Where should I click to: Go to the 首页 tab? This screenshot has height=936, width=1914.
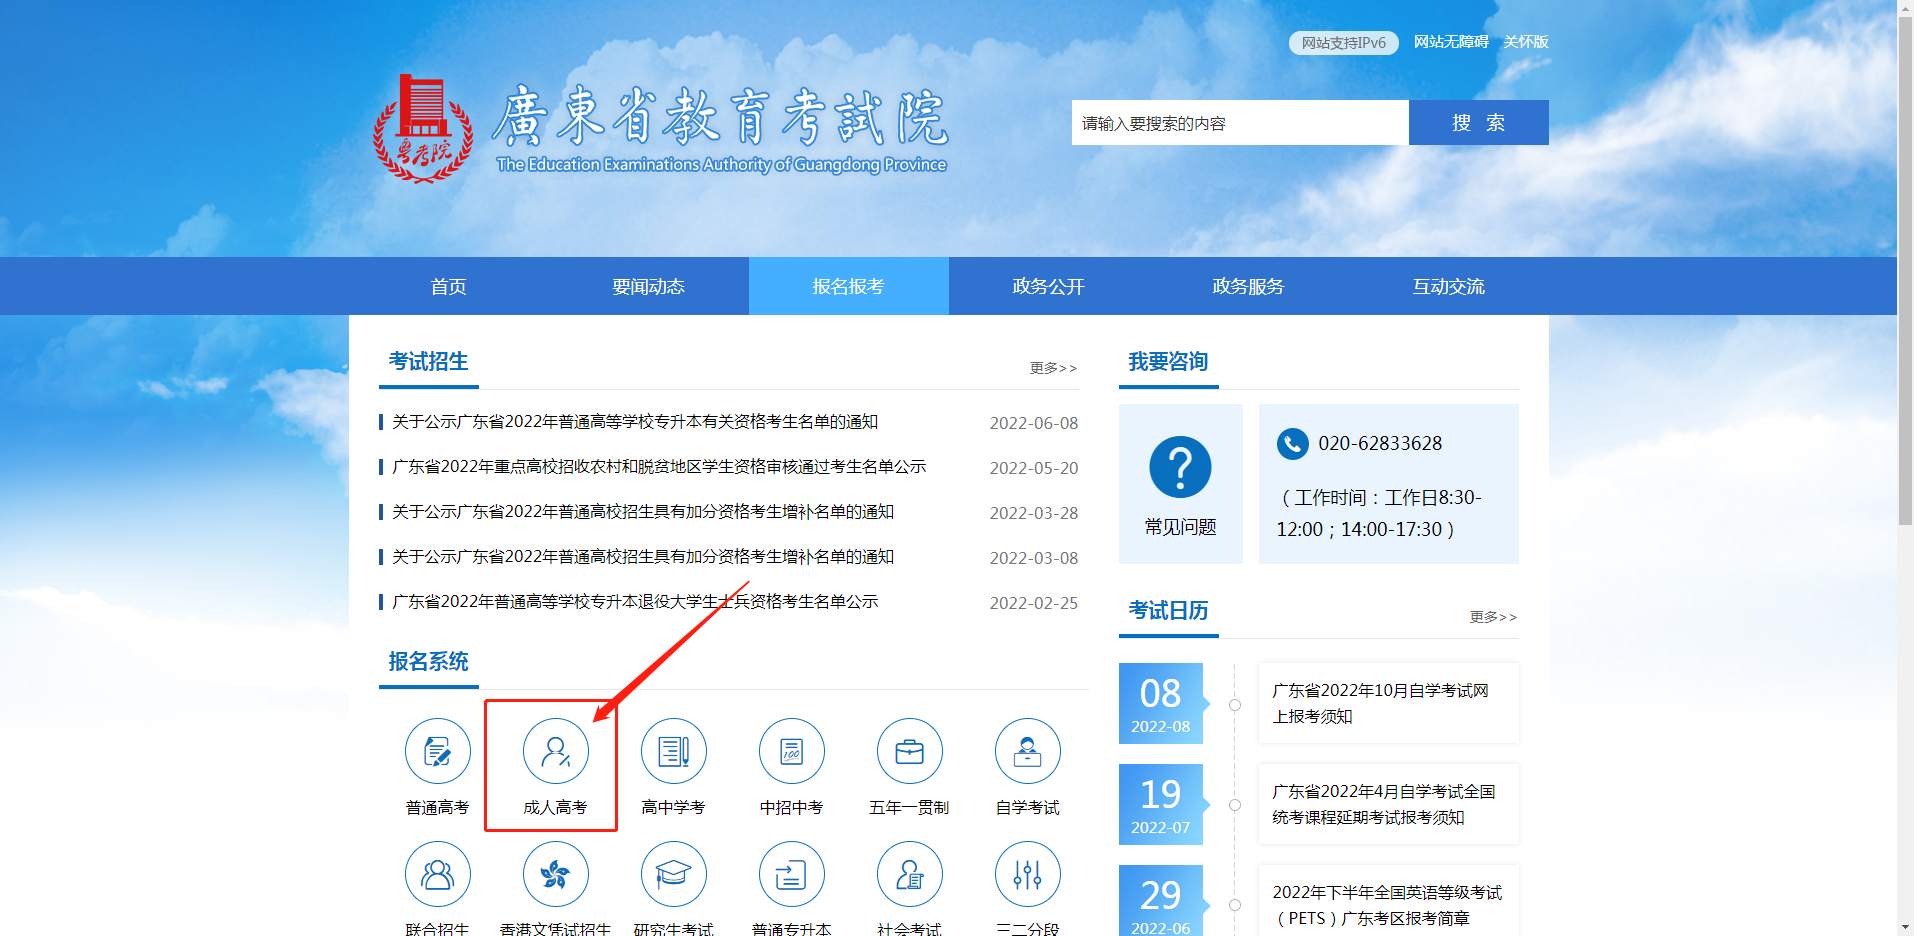(448, 286)
